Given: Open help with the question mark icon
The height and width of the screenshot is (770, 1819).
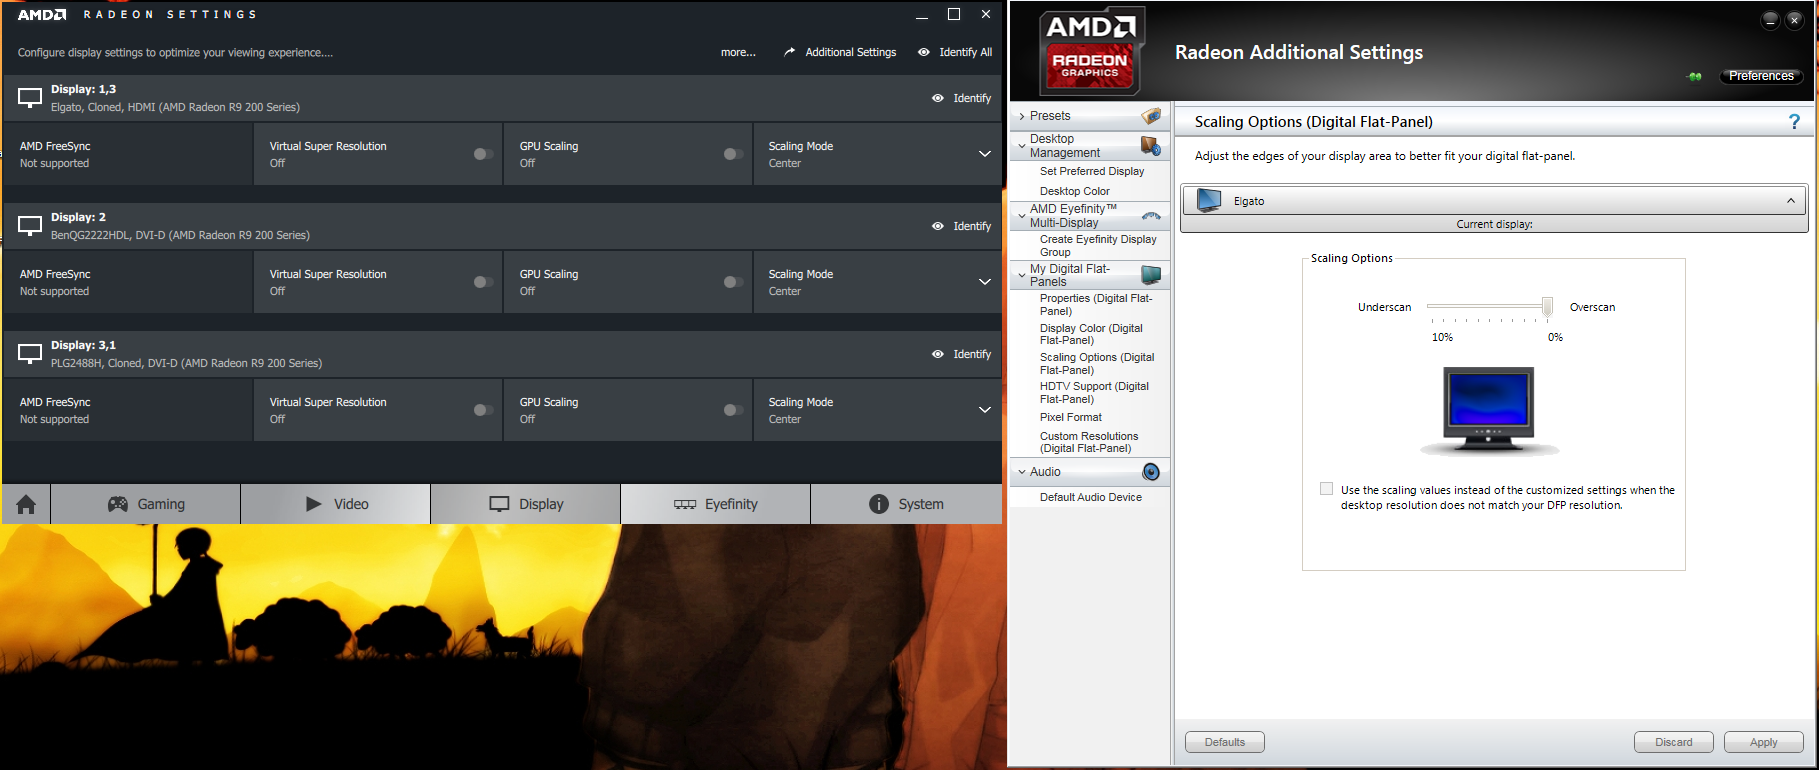Looking at the screenshot, I should (1794, 122).
